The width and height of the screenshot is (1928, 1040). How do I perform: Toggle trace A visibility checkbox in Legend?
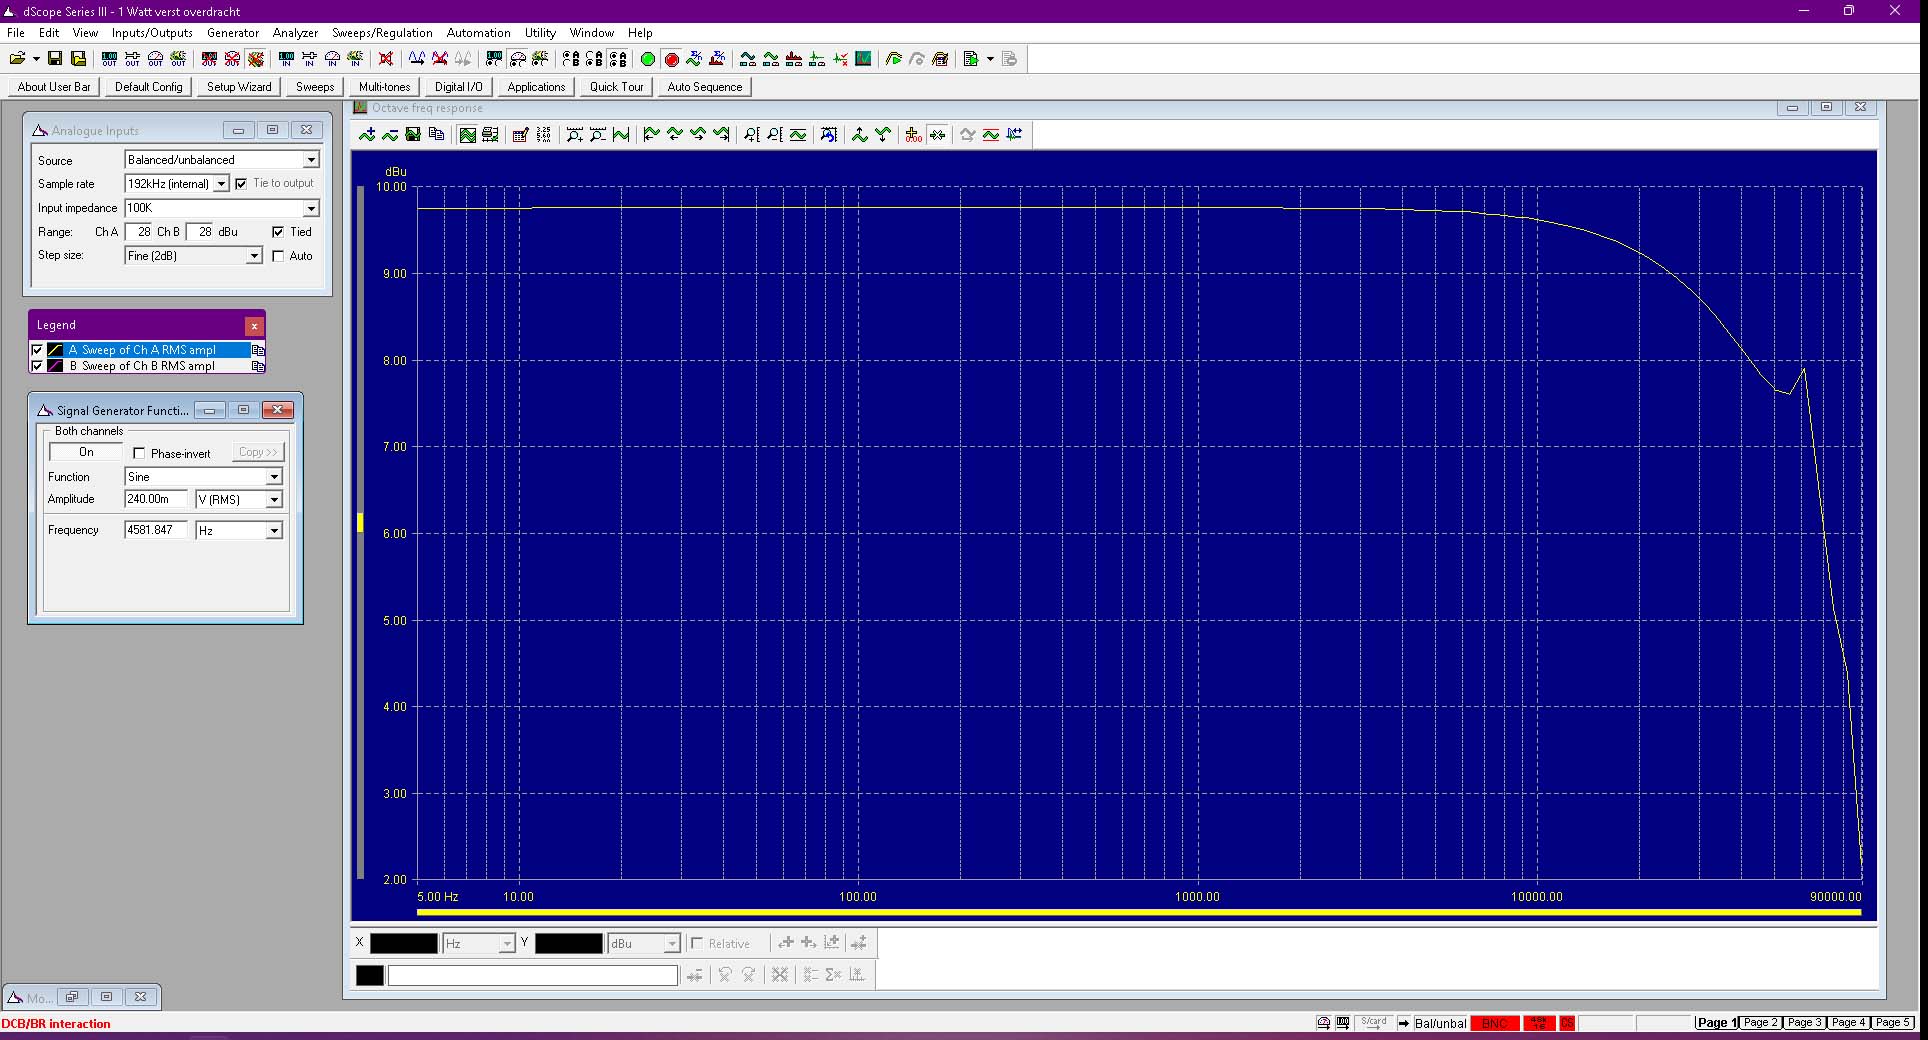38,350
